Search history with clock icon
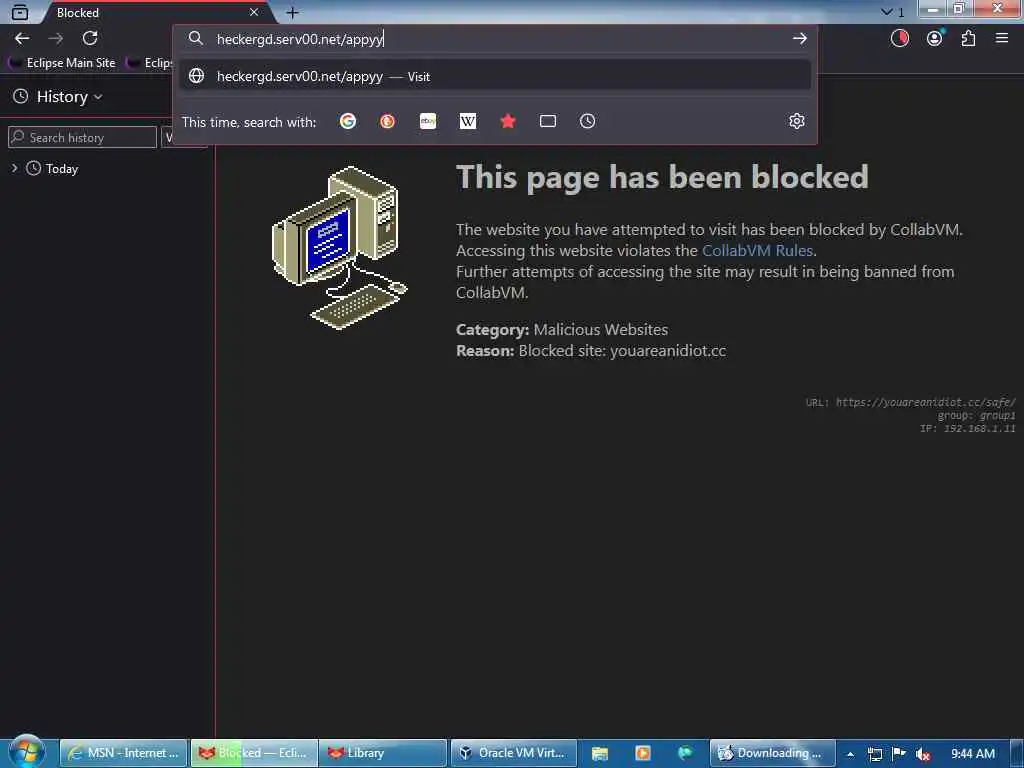Viewport: 1024px width, 768px height. (x=588, y=121)
